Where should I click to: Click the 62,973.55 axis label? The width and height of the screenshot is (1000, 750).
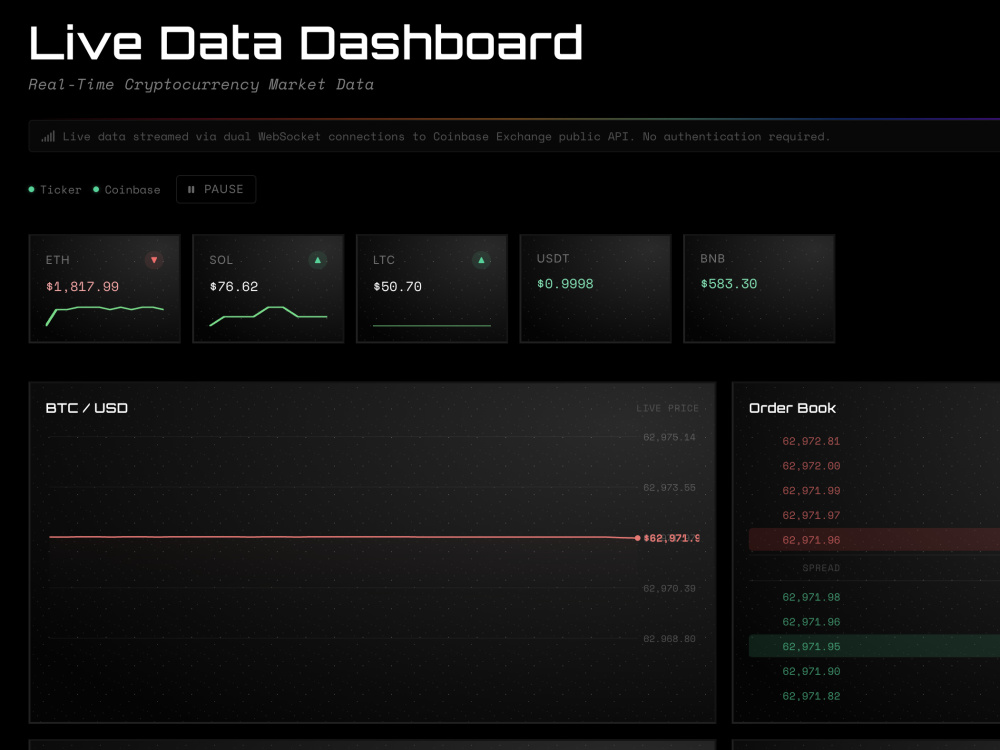669,488
